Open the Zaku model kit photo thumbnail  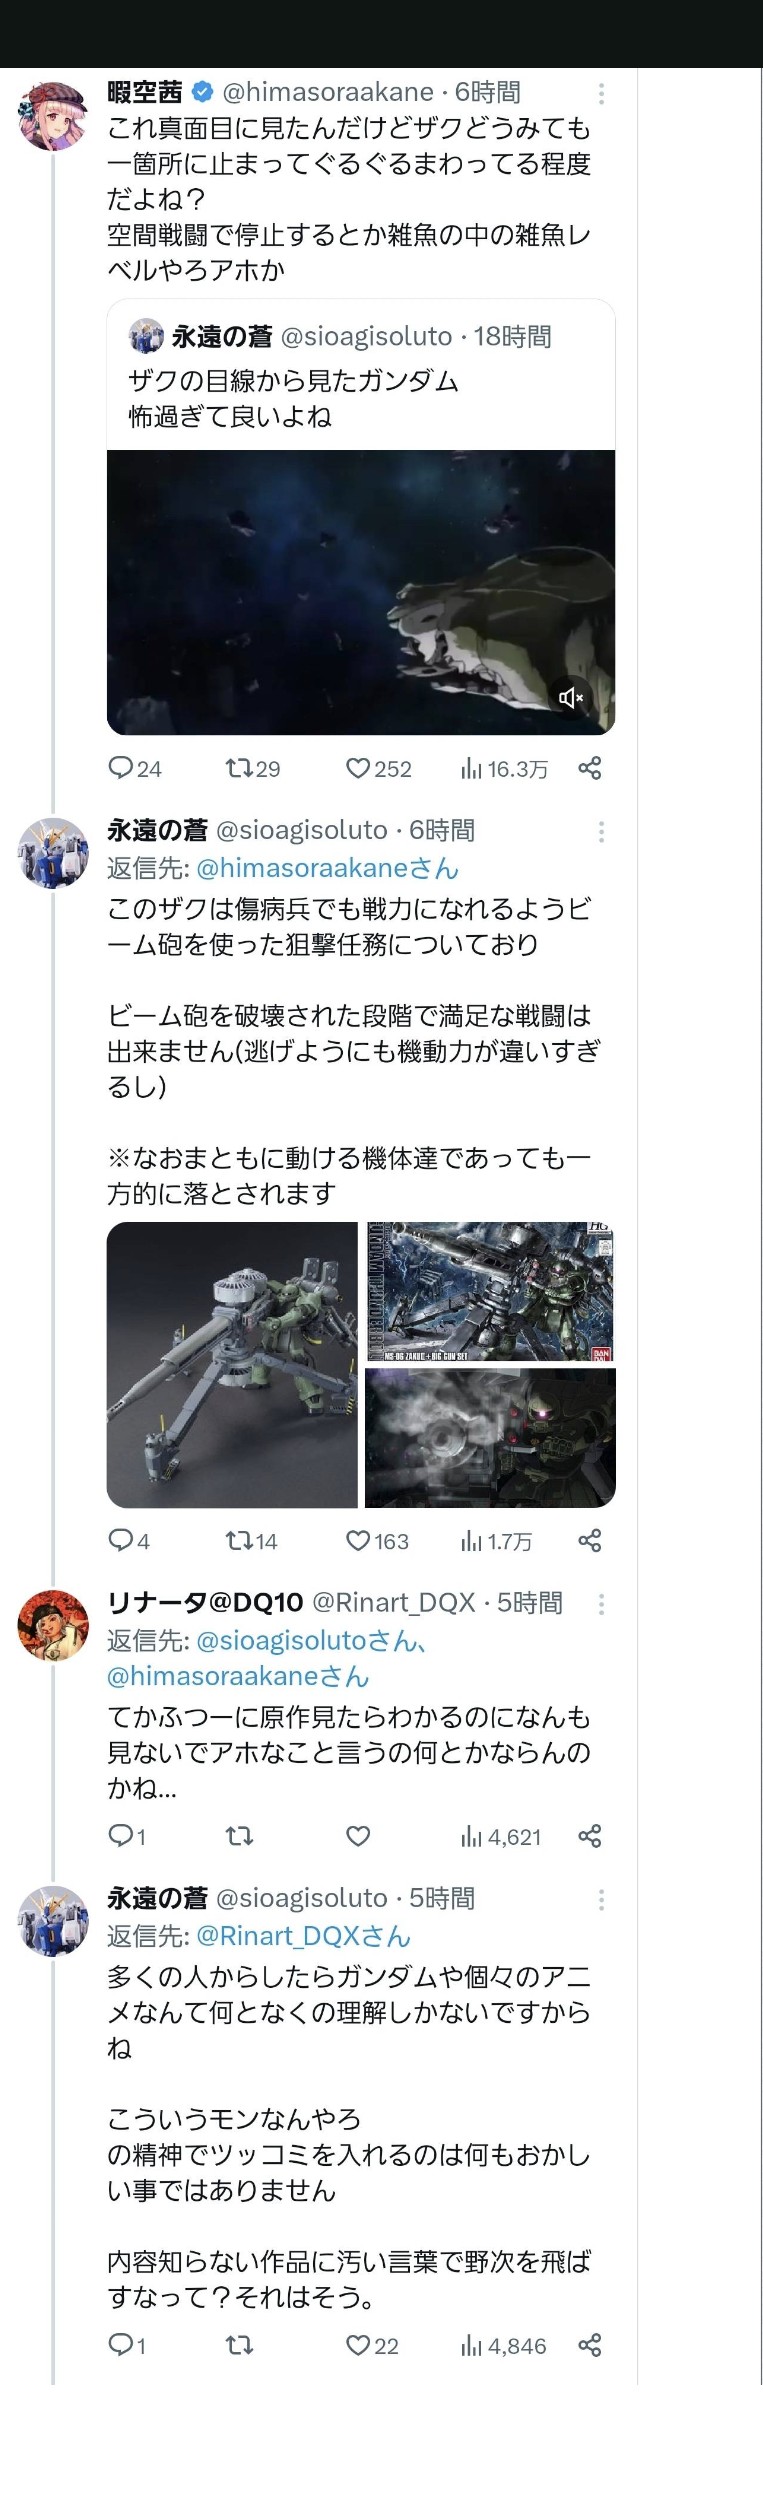click(x=232, y=1364)
